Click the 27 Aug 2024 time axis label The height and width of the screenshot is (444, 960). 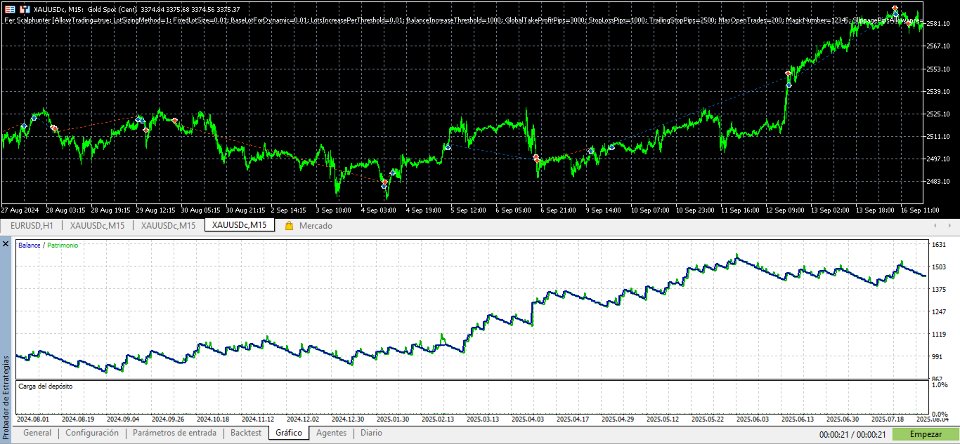(x=20, y=211)
